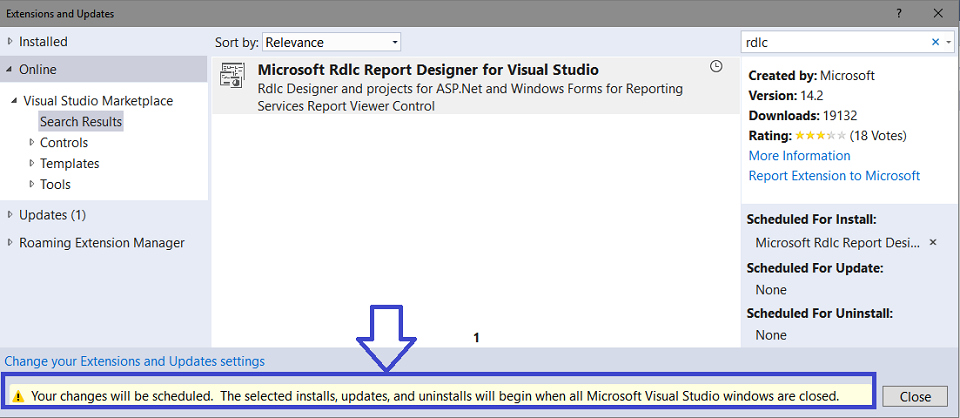Click the Scheduled For Uninstall heading
The width and height of the screenshot is (960, 418).
820,313
